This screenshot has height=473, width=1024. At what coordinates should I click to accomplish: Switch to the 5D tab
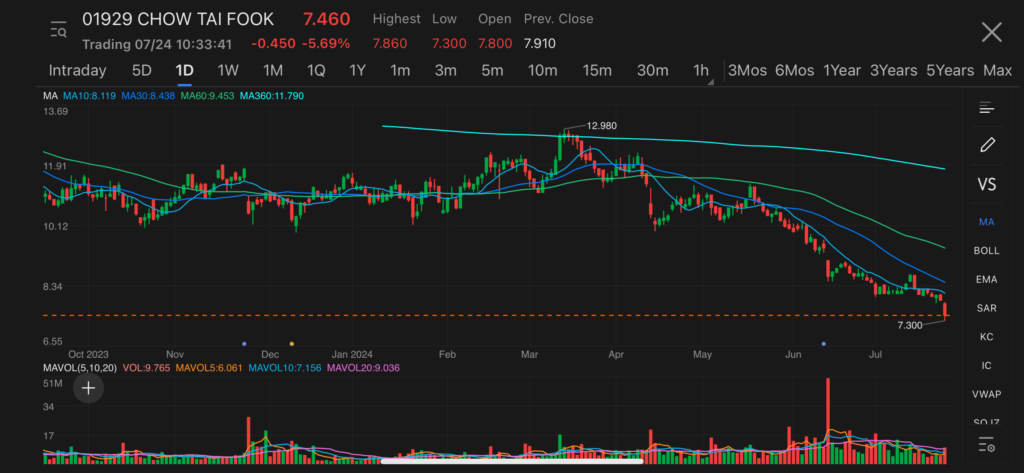coord(142,71)
